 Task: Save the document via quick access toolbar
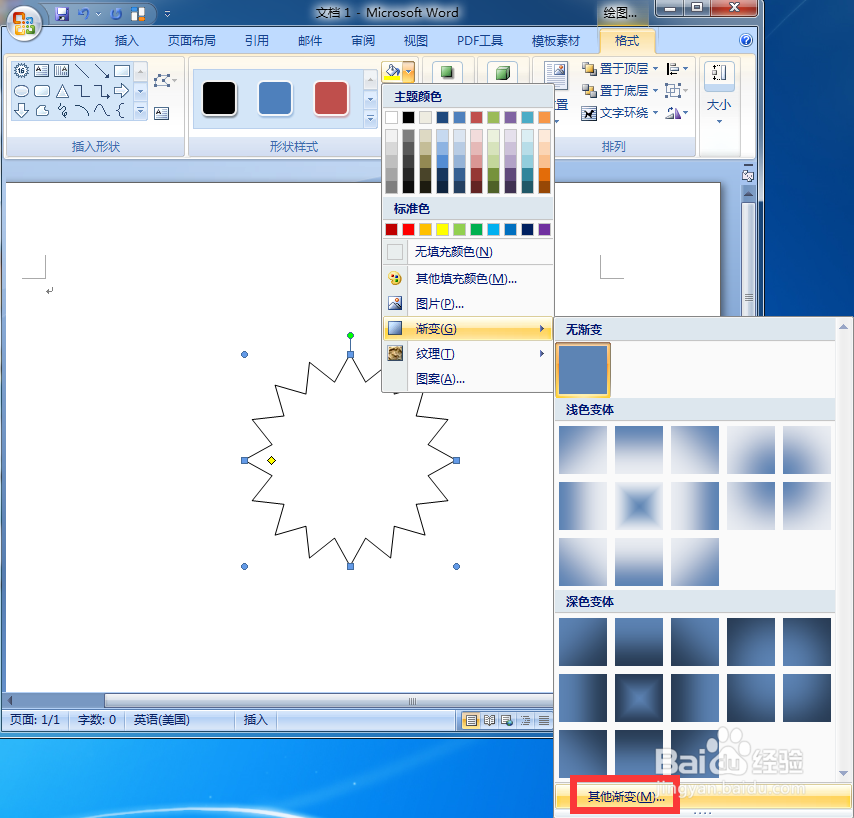(x=63, y=14)
